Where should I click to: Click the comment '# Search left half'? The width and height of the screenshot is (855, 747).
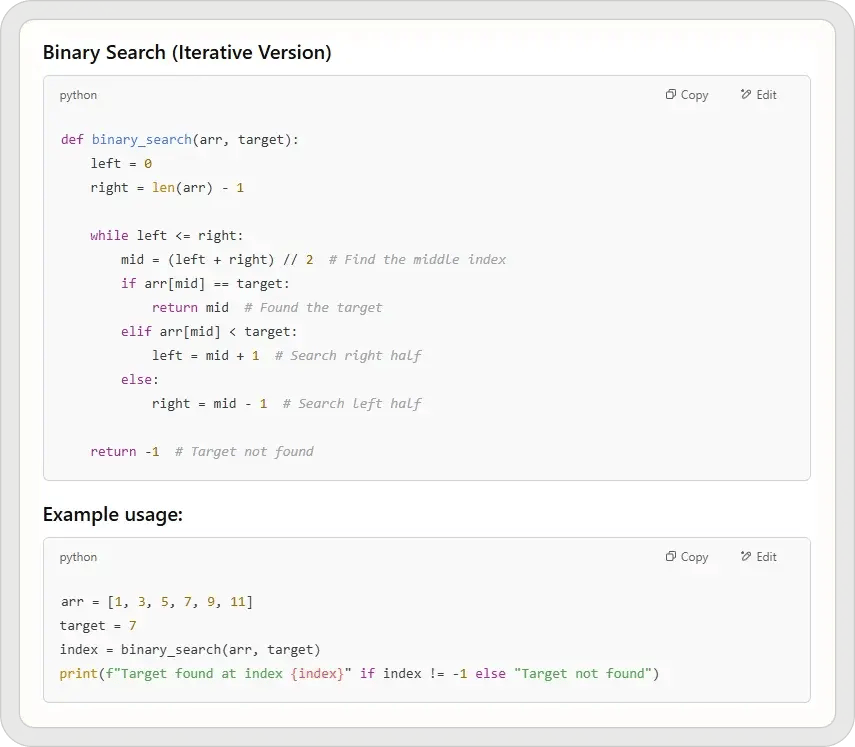click(352, 403)
